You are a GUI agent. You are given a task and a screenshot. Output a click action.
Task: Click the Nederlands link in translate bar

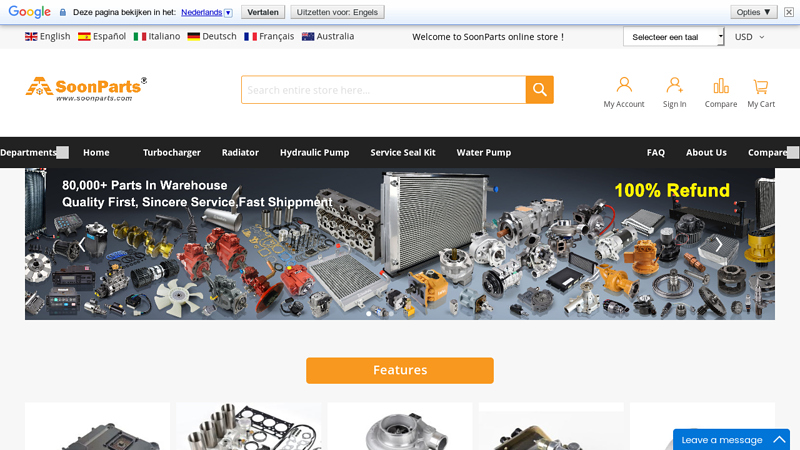click(x=202, y=12)
